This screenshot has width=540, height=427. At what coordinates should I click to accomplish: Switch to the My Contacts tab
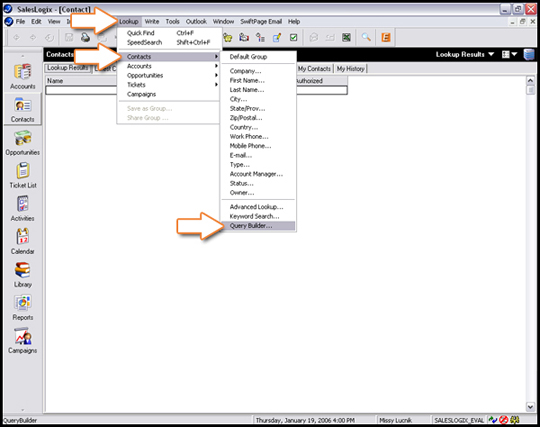click(314, 69)
